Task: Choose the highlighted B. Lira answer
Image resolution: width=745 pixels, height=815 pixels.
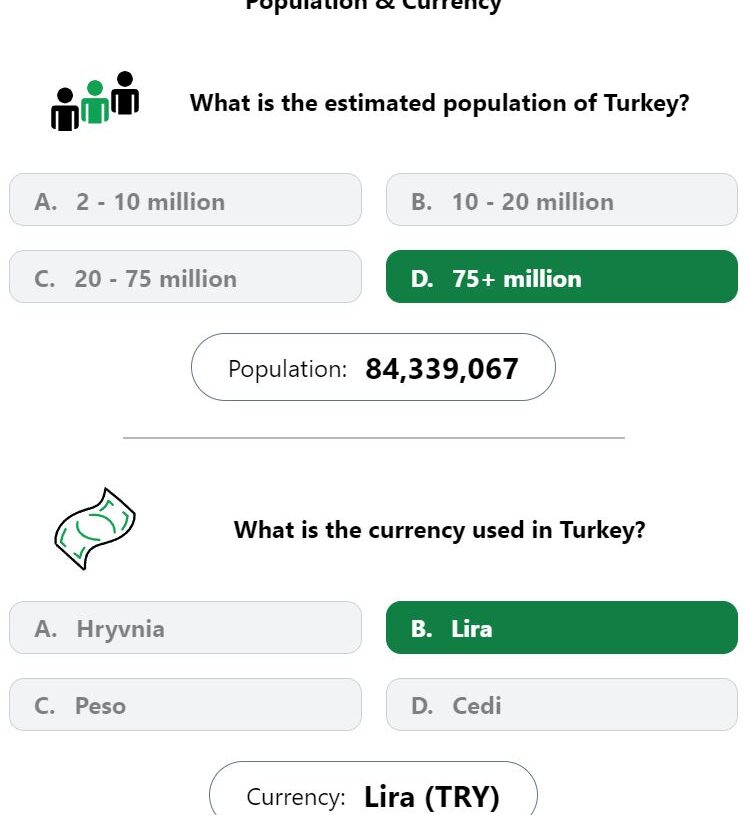Action: point(561,627)
